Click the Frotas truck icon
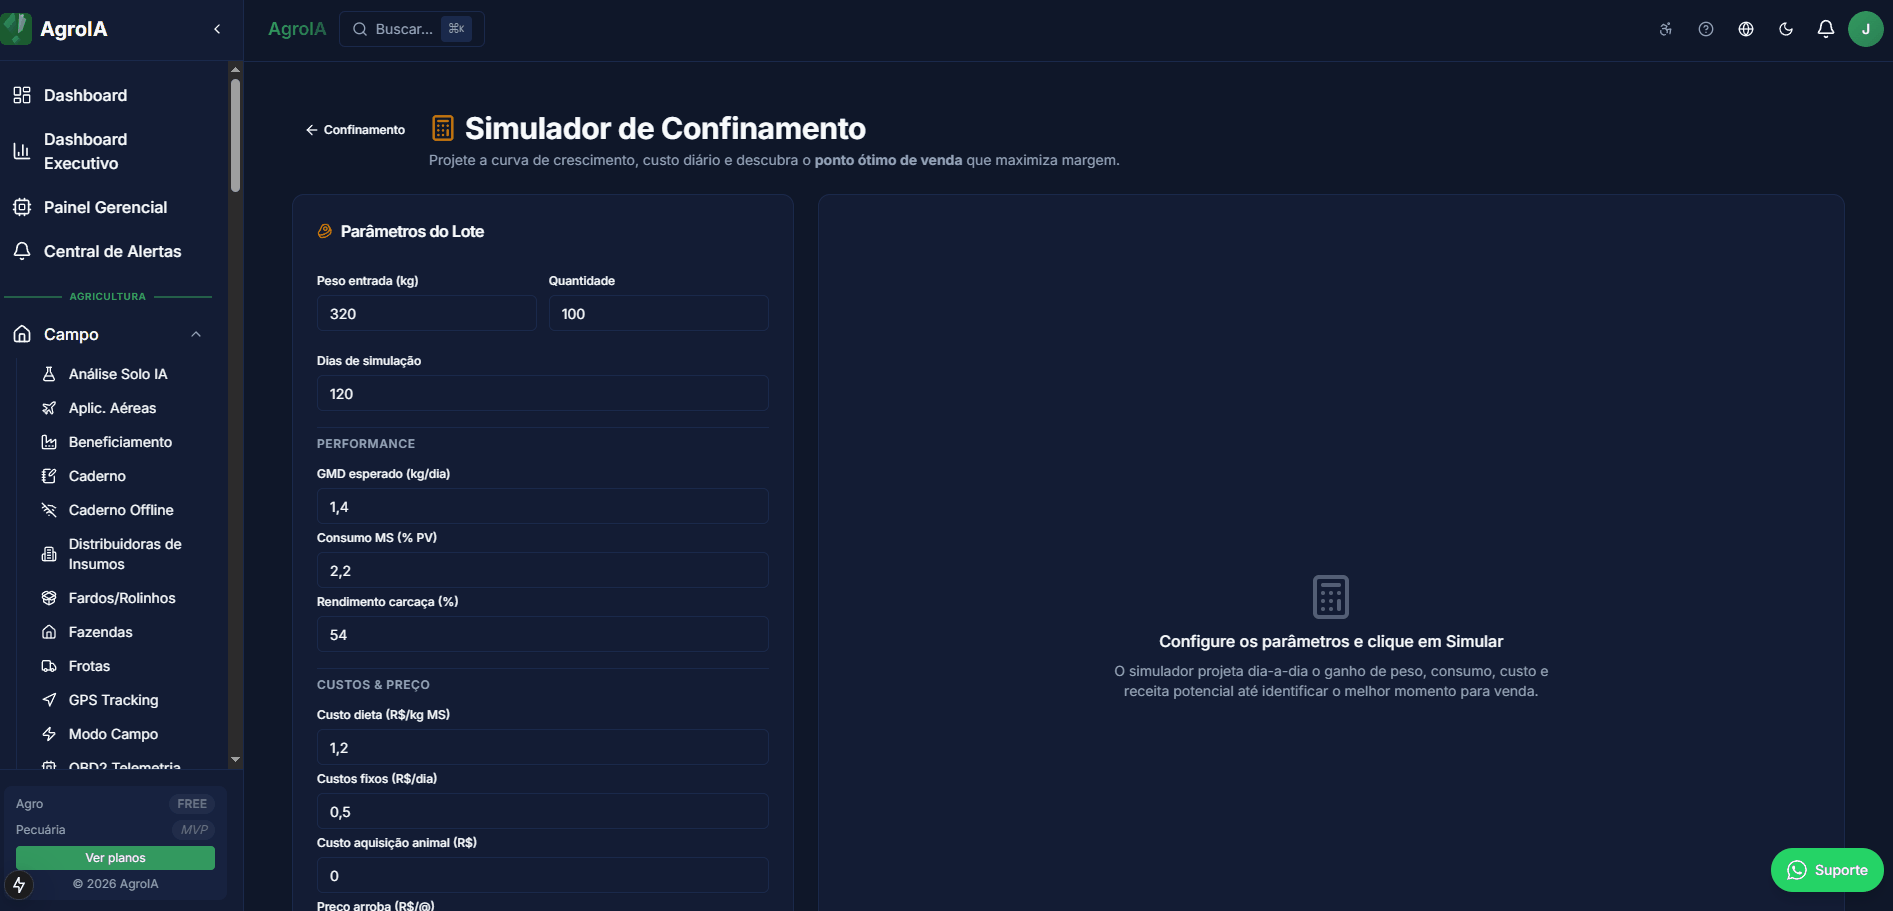Image resolution: width=1893 pixels, height=911 pixels. pyautogui.click(x=49, y=666)
